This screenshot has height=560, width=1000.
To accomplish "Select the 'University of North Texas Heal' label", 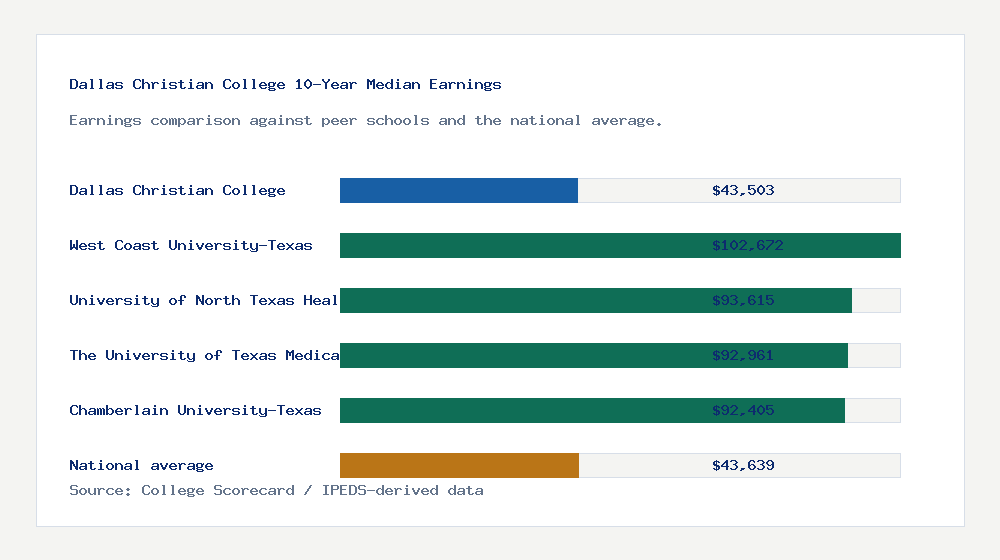I will point(203,300).
